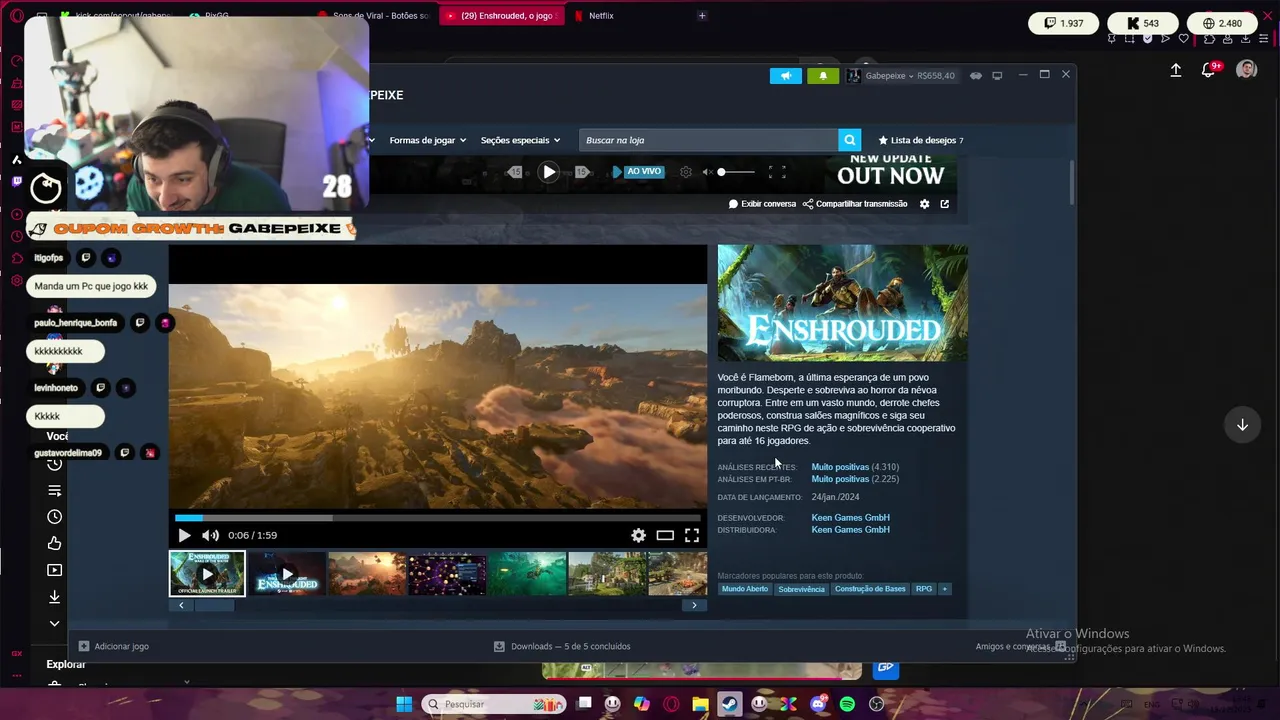The height and width of the screenshot is (720, 1280).
Task: Open Steam notifications bell
Action: [823, 76]
